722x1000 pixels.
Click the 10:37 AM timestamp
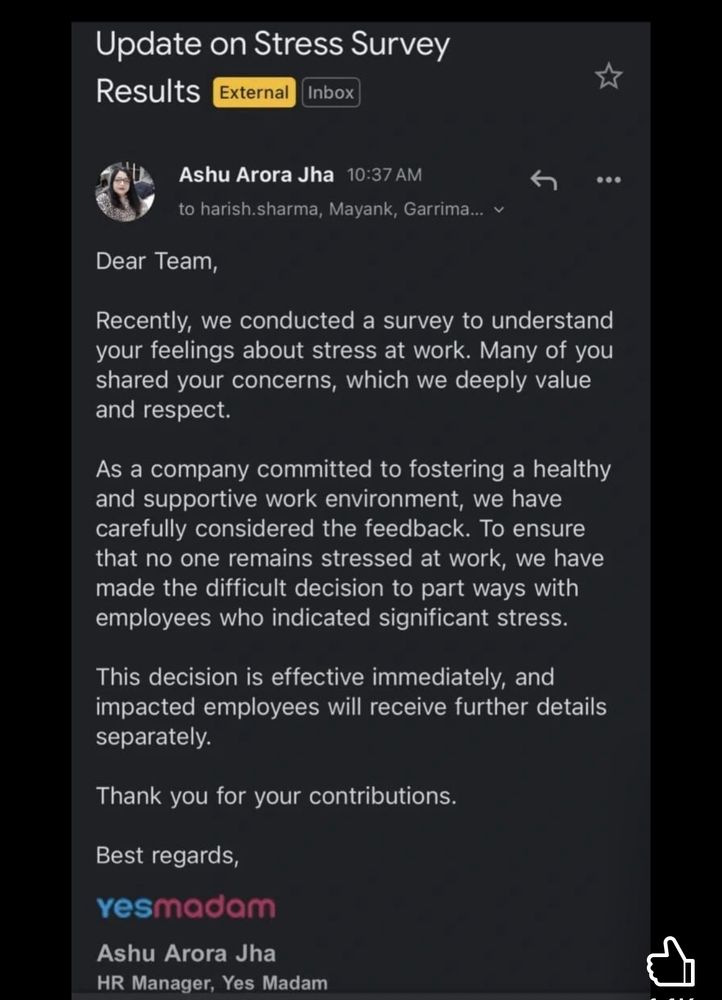(x=384, y=175)
